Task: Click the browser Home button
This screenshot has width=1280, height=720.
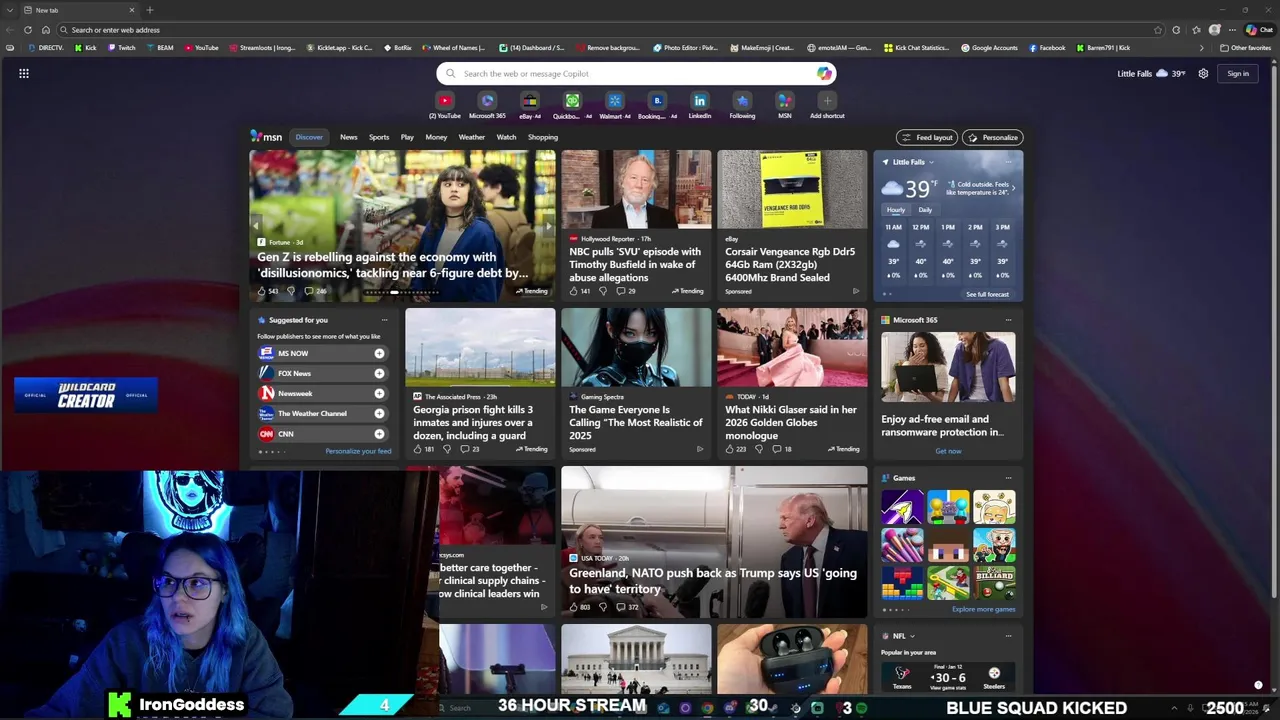Action: click(x=45, y=30)
